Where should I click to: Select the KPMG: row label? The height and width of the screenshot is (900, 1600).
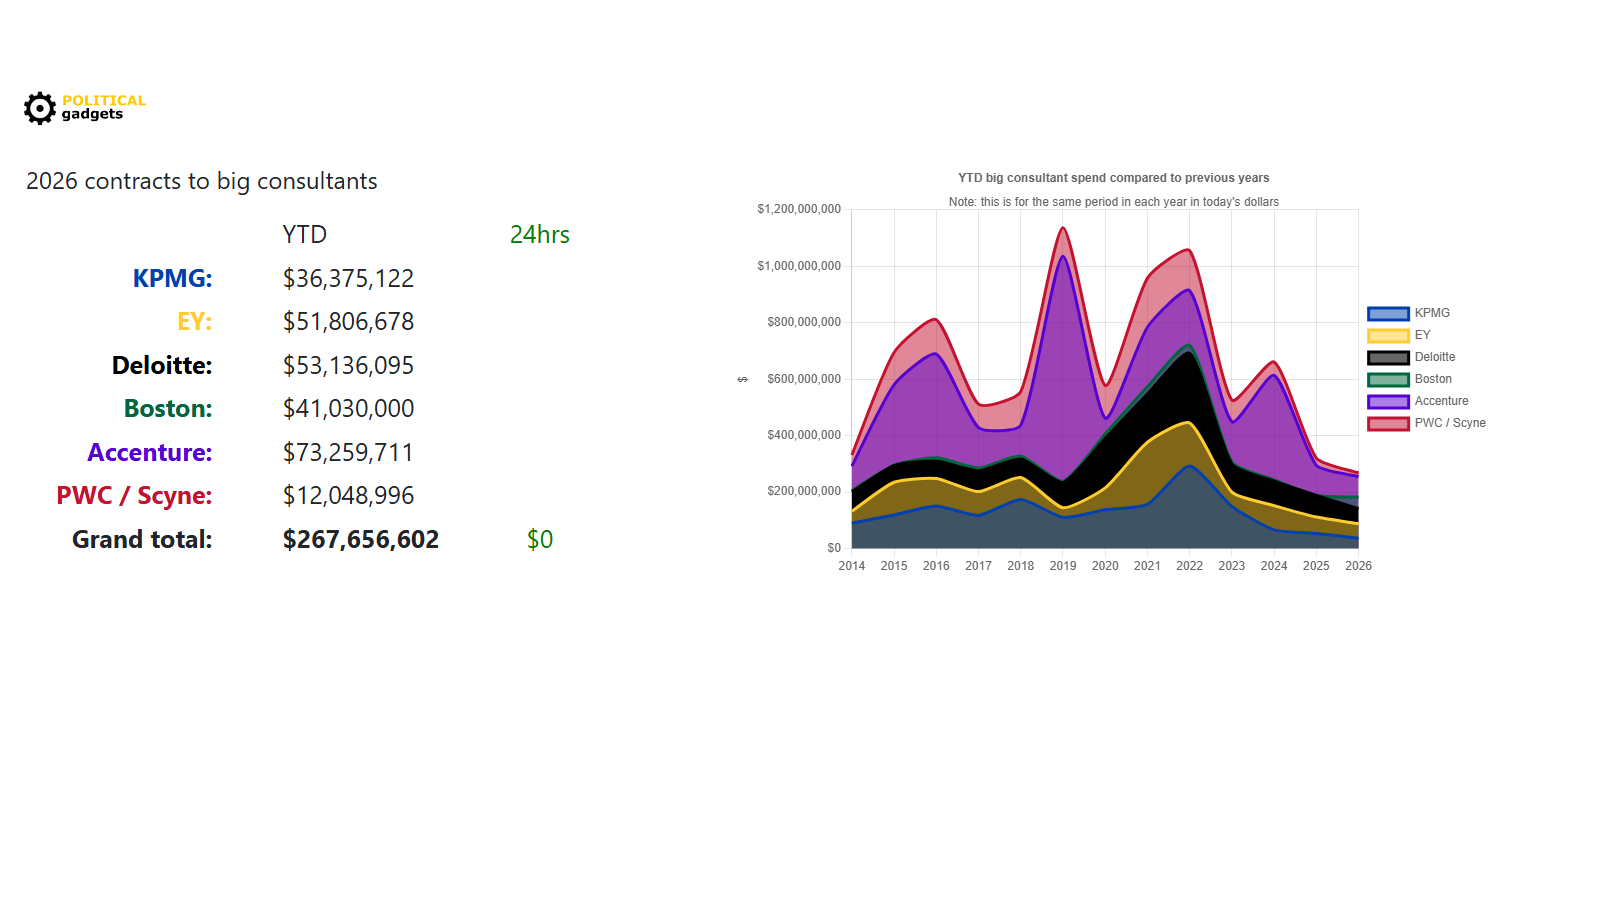point(172,278)
